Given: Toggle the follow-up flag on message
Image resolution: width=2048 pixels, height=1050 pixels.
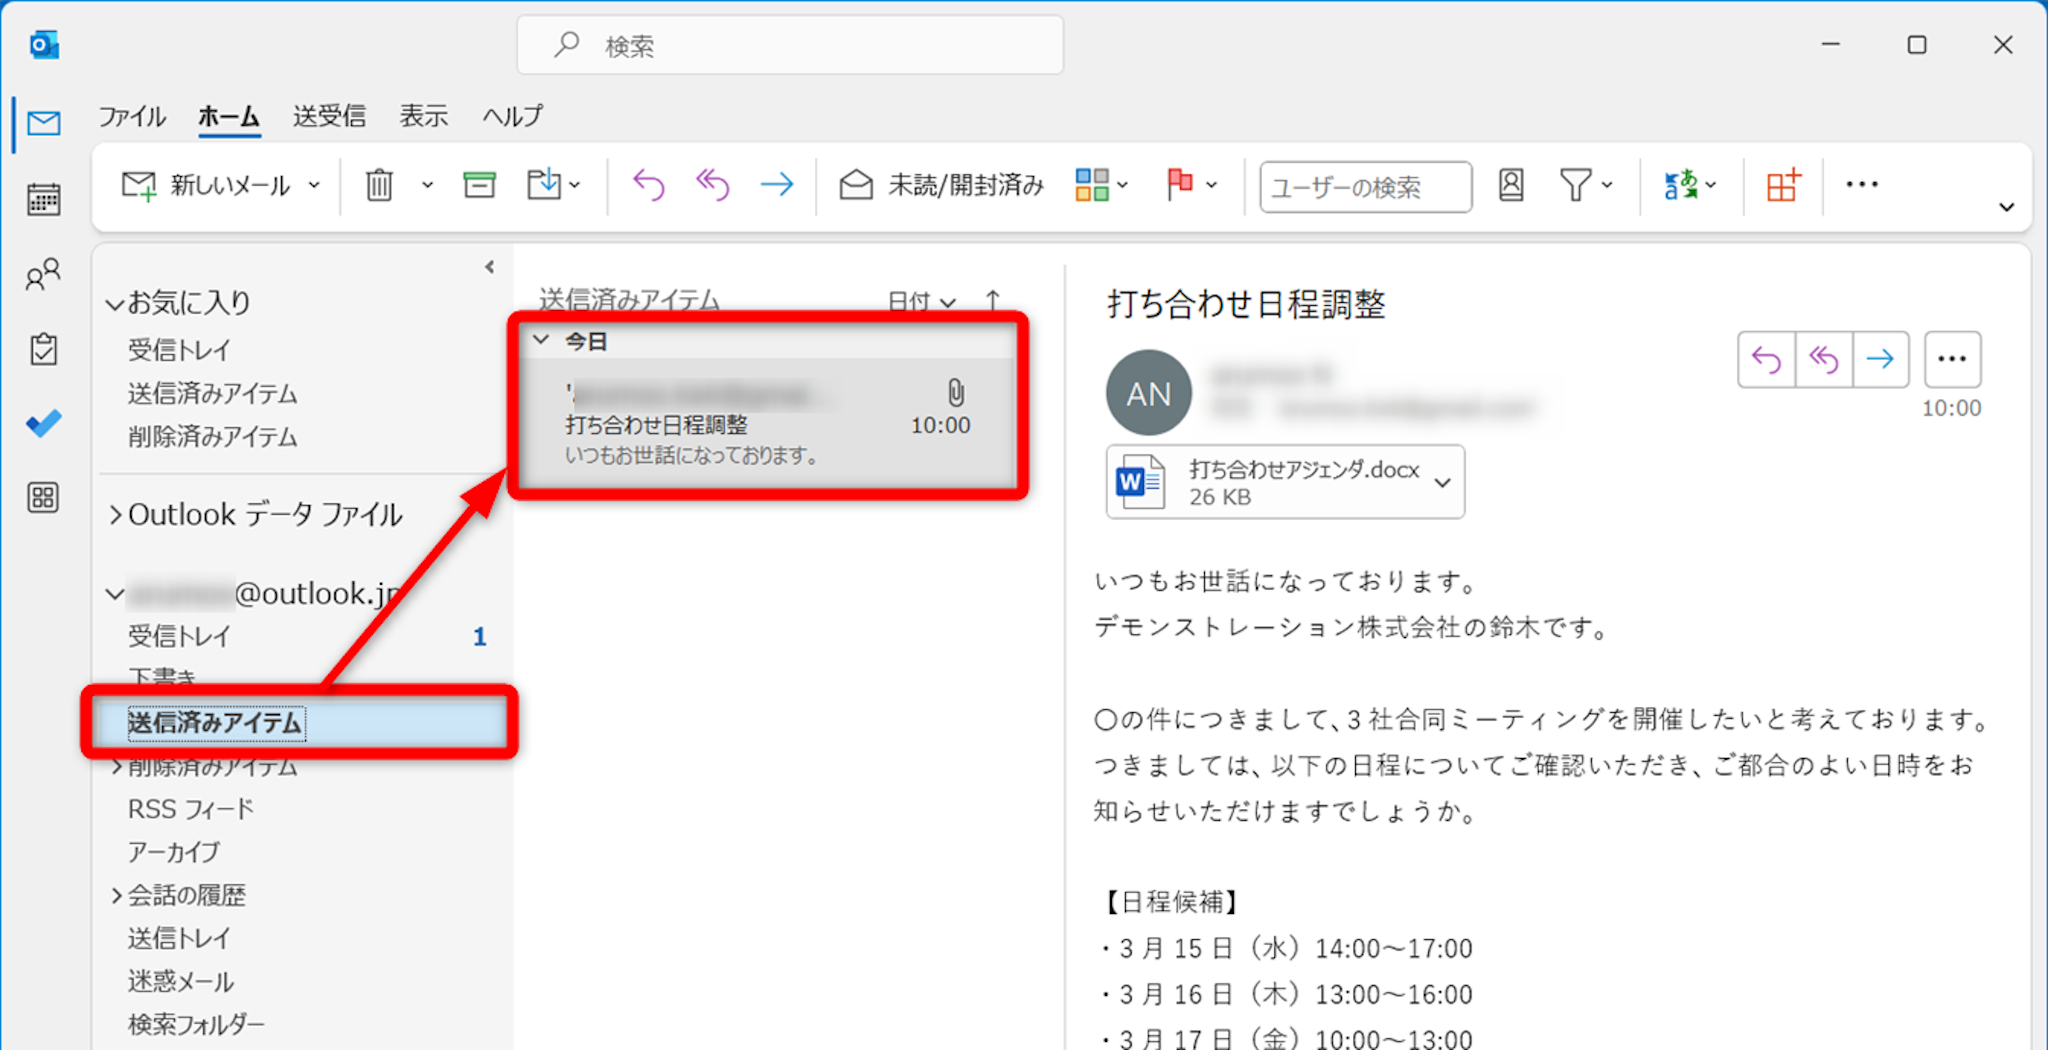Looking at the screenshot, I should pos(1180,185).
